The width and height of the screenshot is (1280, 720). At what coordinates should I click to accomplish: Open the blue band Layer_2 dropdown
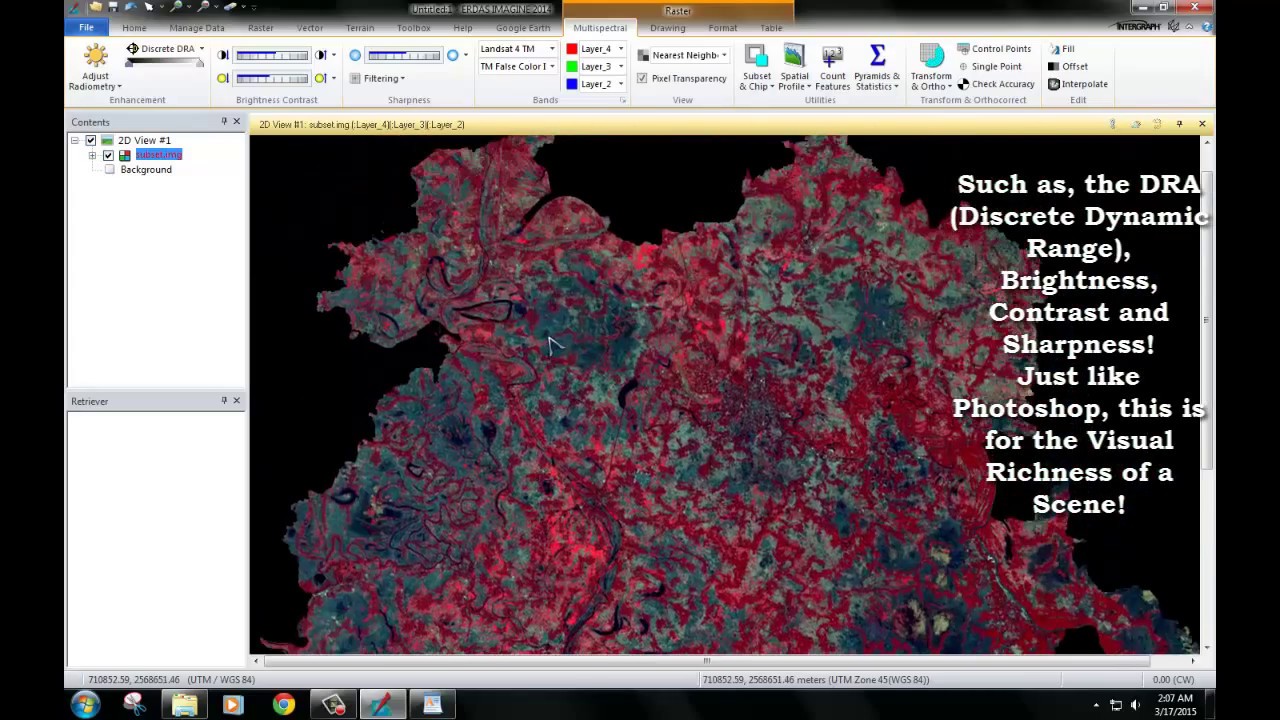point(620,84)
